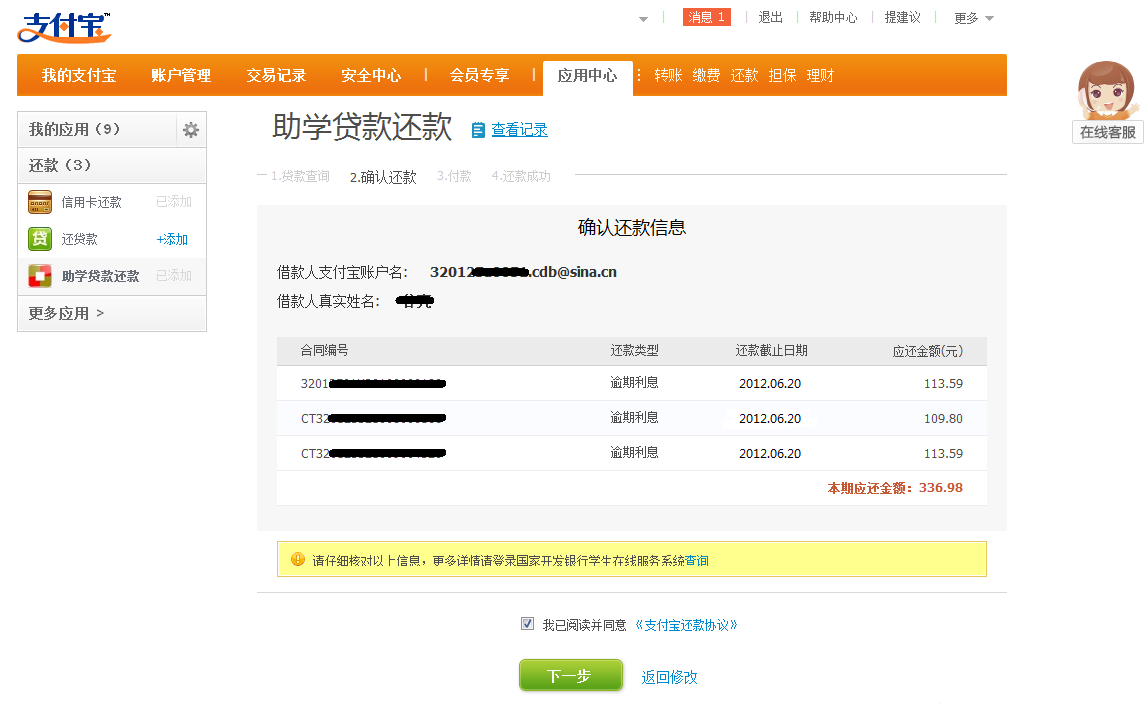
Task: Click +添加 next to 还贷款
Action: (x=172, y=239)
